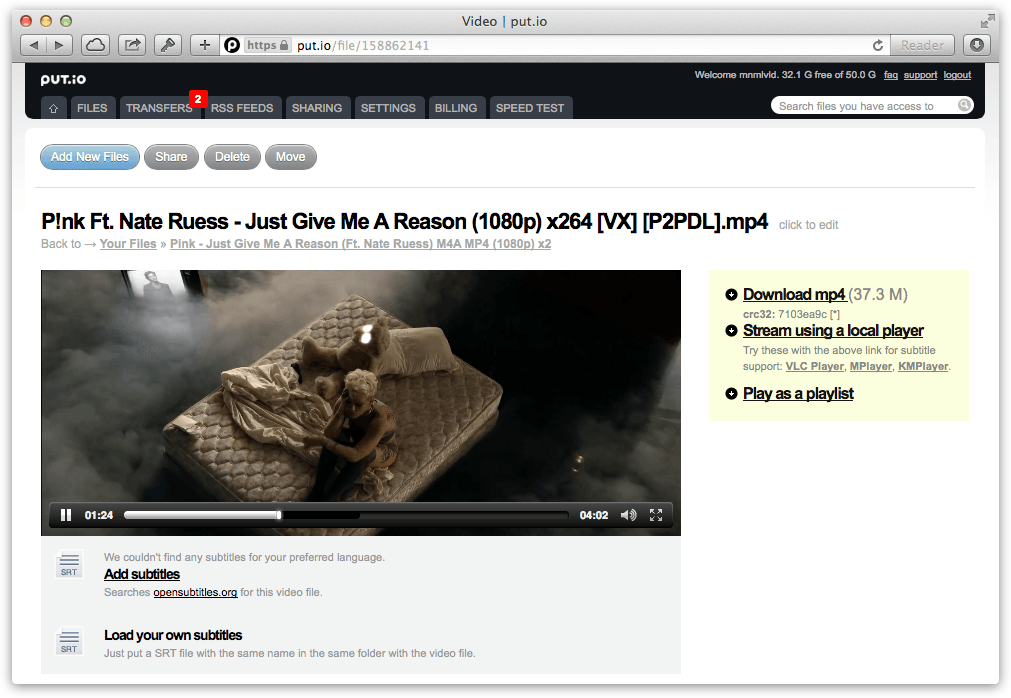Open the support link
The height and width of the screenshot is (698, 1011).
pyautogui.click(x=920, y=75)
